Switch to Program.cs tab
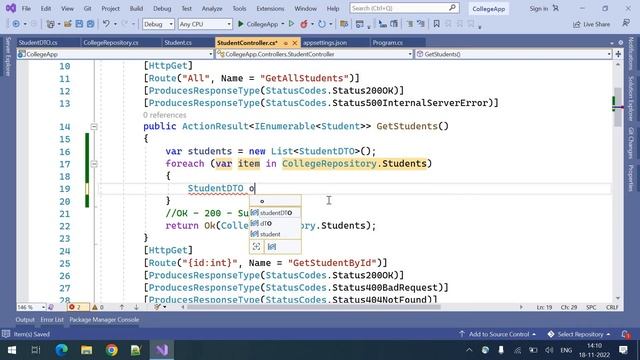The image size is (640, 360). point(387,42)
